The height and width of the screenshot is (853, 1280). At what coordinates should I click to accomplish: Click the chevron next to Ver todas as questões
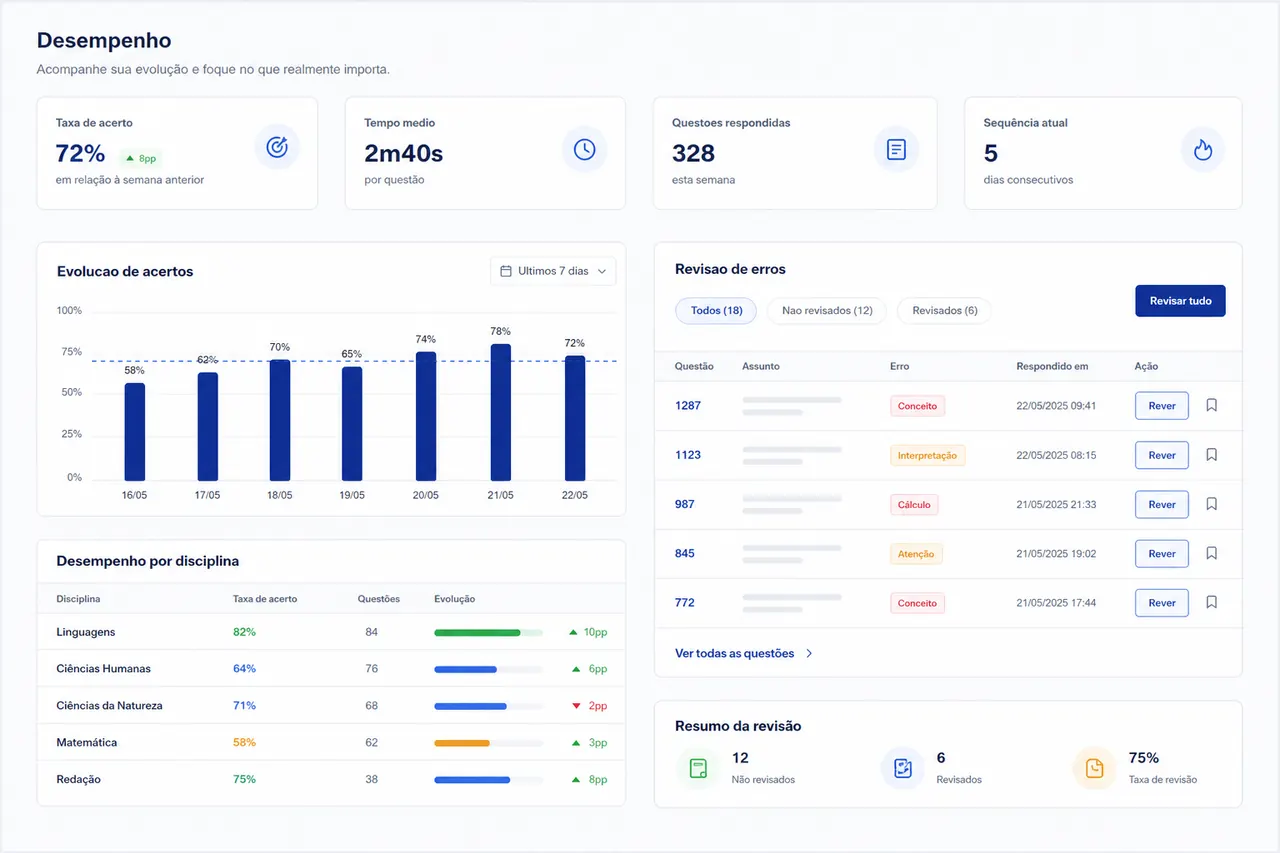[809, 653]
